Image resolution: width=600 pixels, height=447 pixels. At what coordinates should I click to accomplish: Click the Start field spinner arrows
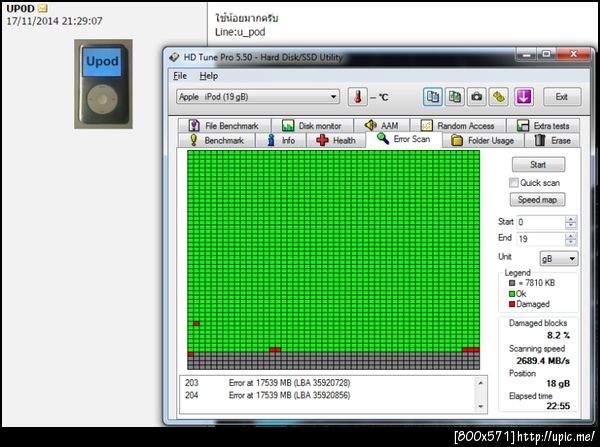[x=571, y=222]
